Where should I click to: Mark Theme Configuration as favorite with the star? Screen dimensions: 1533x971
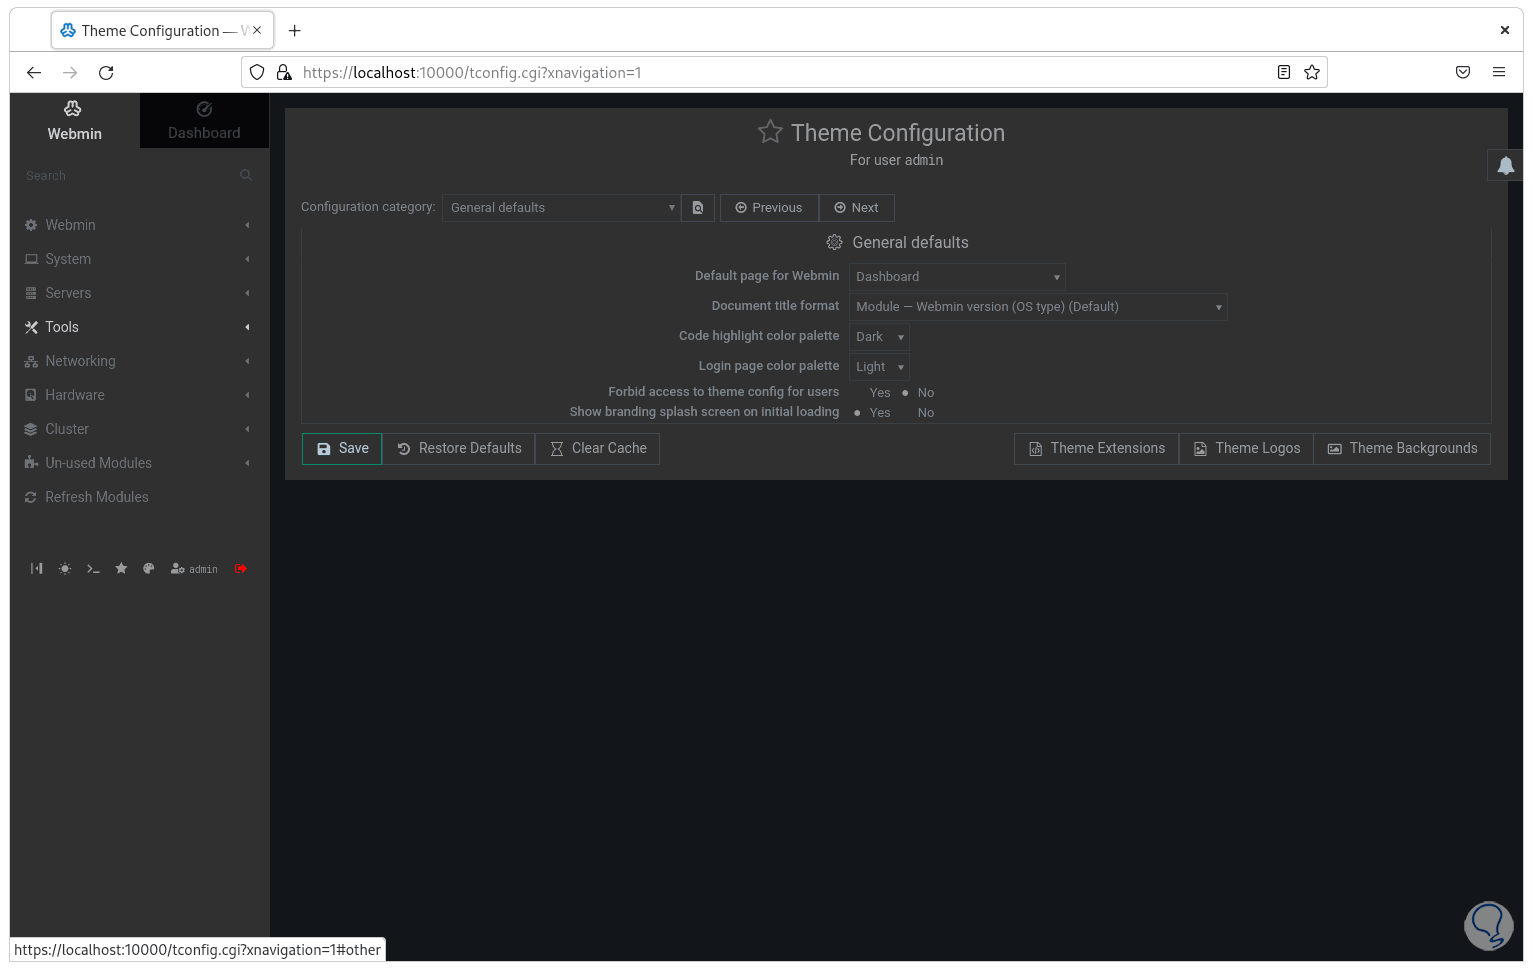pos(770,132)
